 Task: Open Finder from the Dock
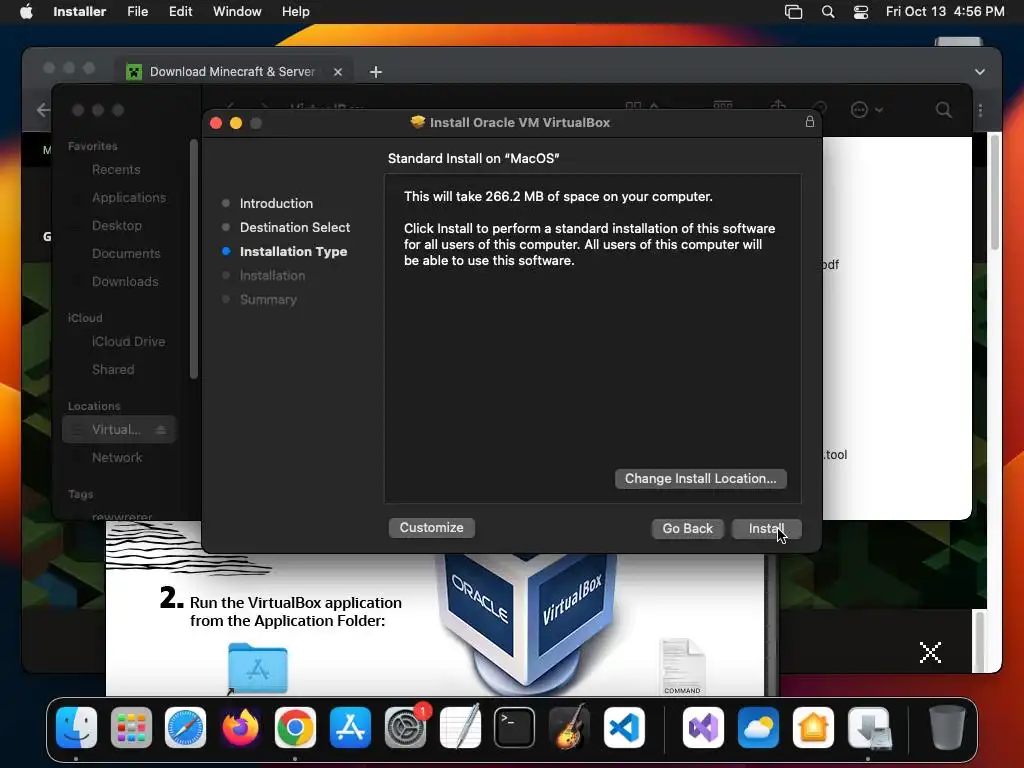(76, 728)
